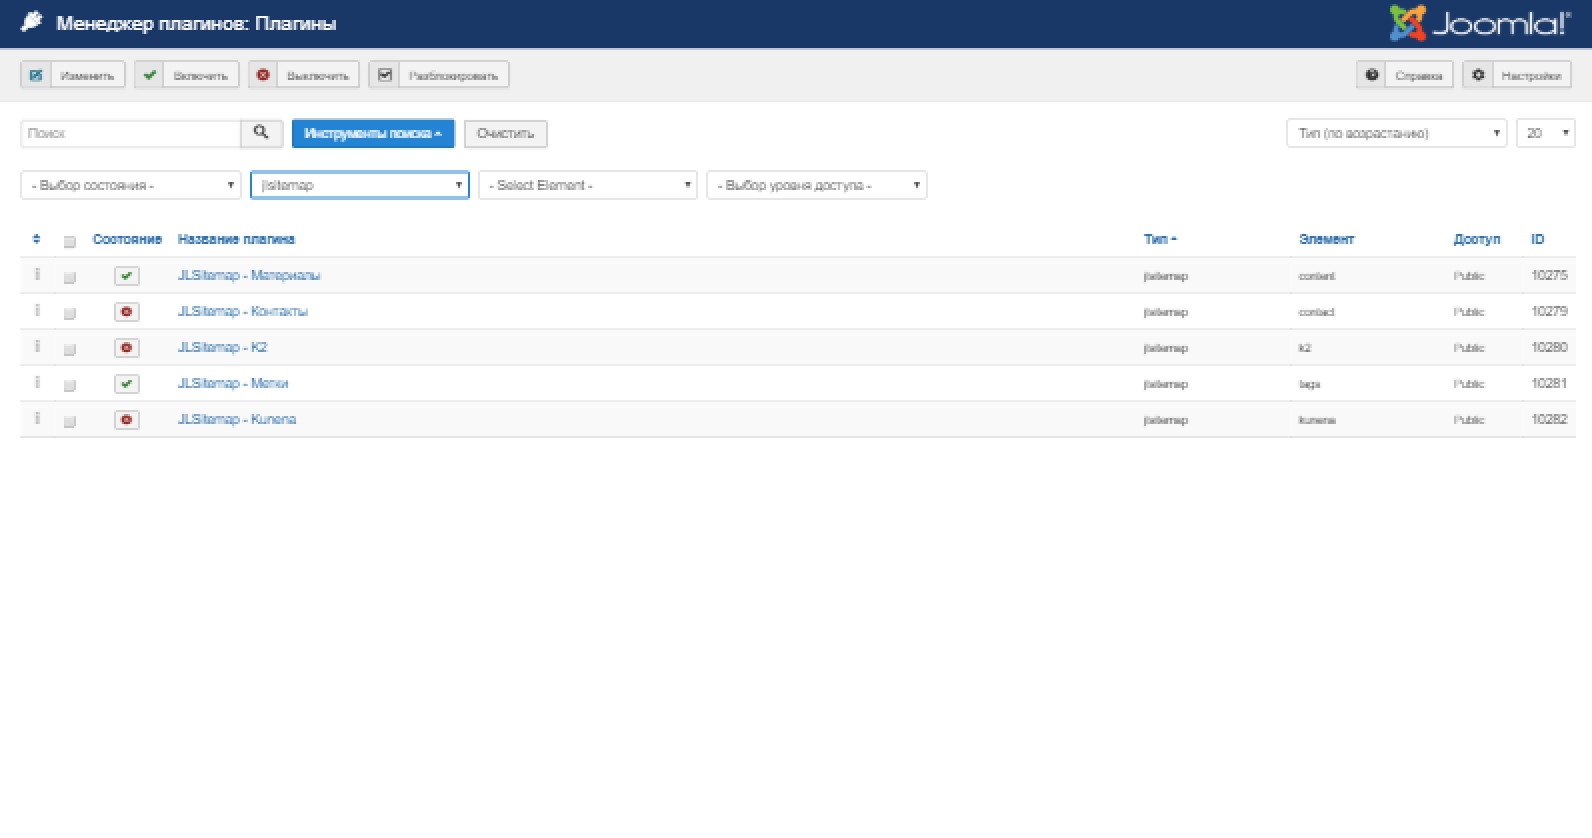Screen dimensions: 1592x838
Task: Click the page title Менеджер плагинов: Плагины
Action: [x=196, y=23]
